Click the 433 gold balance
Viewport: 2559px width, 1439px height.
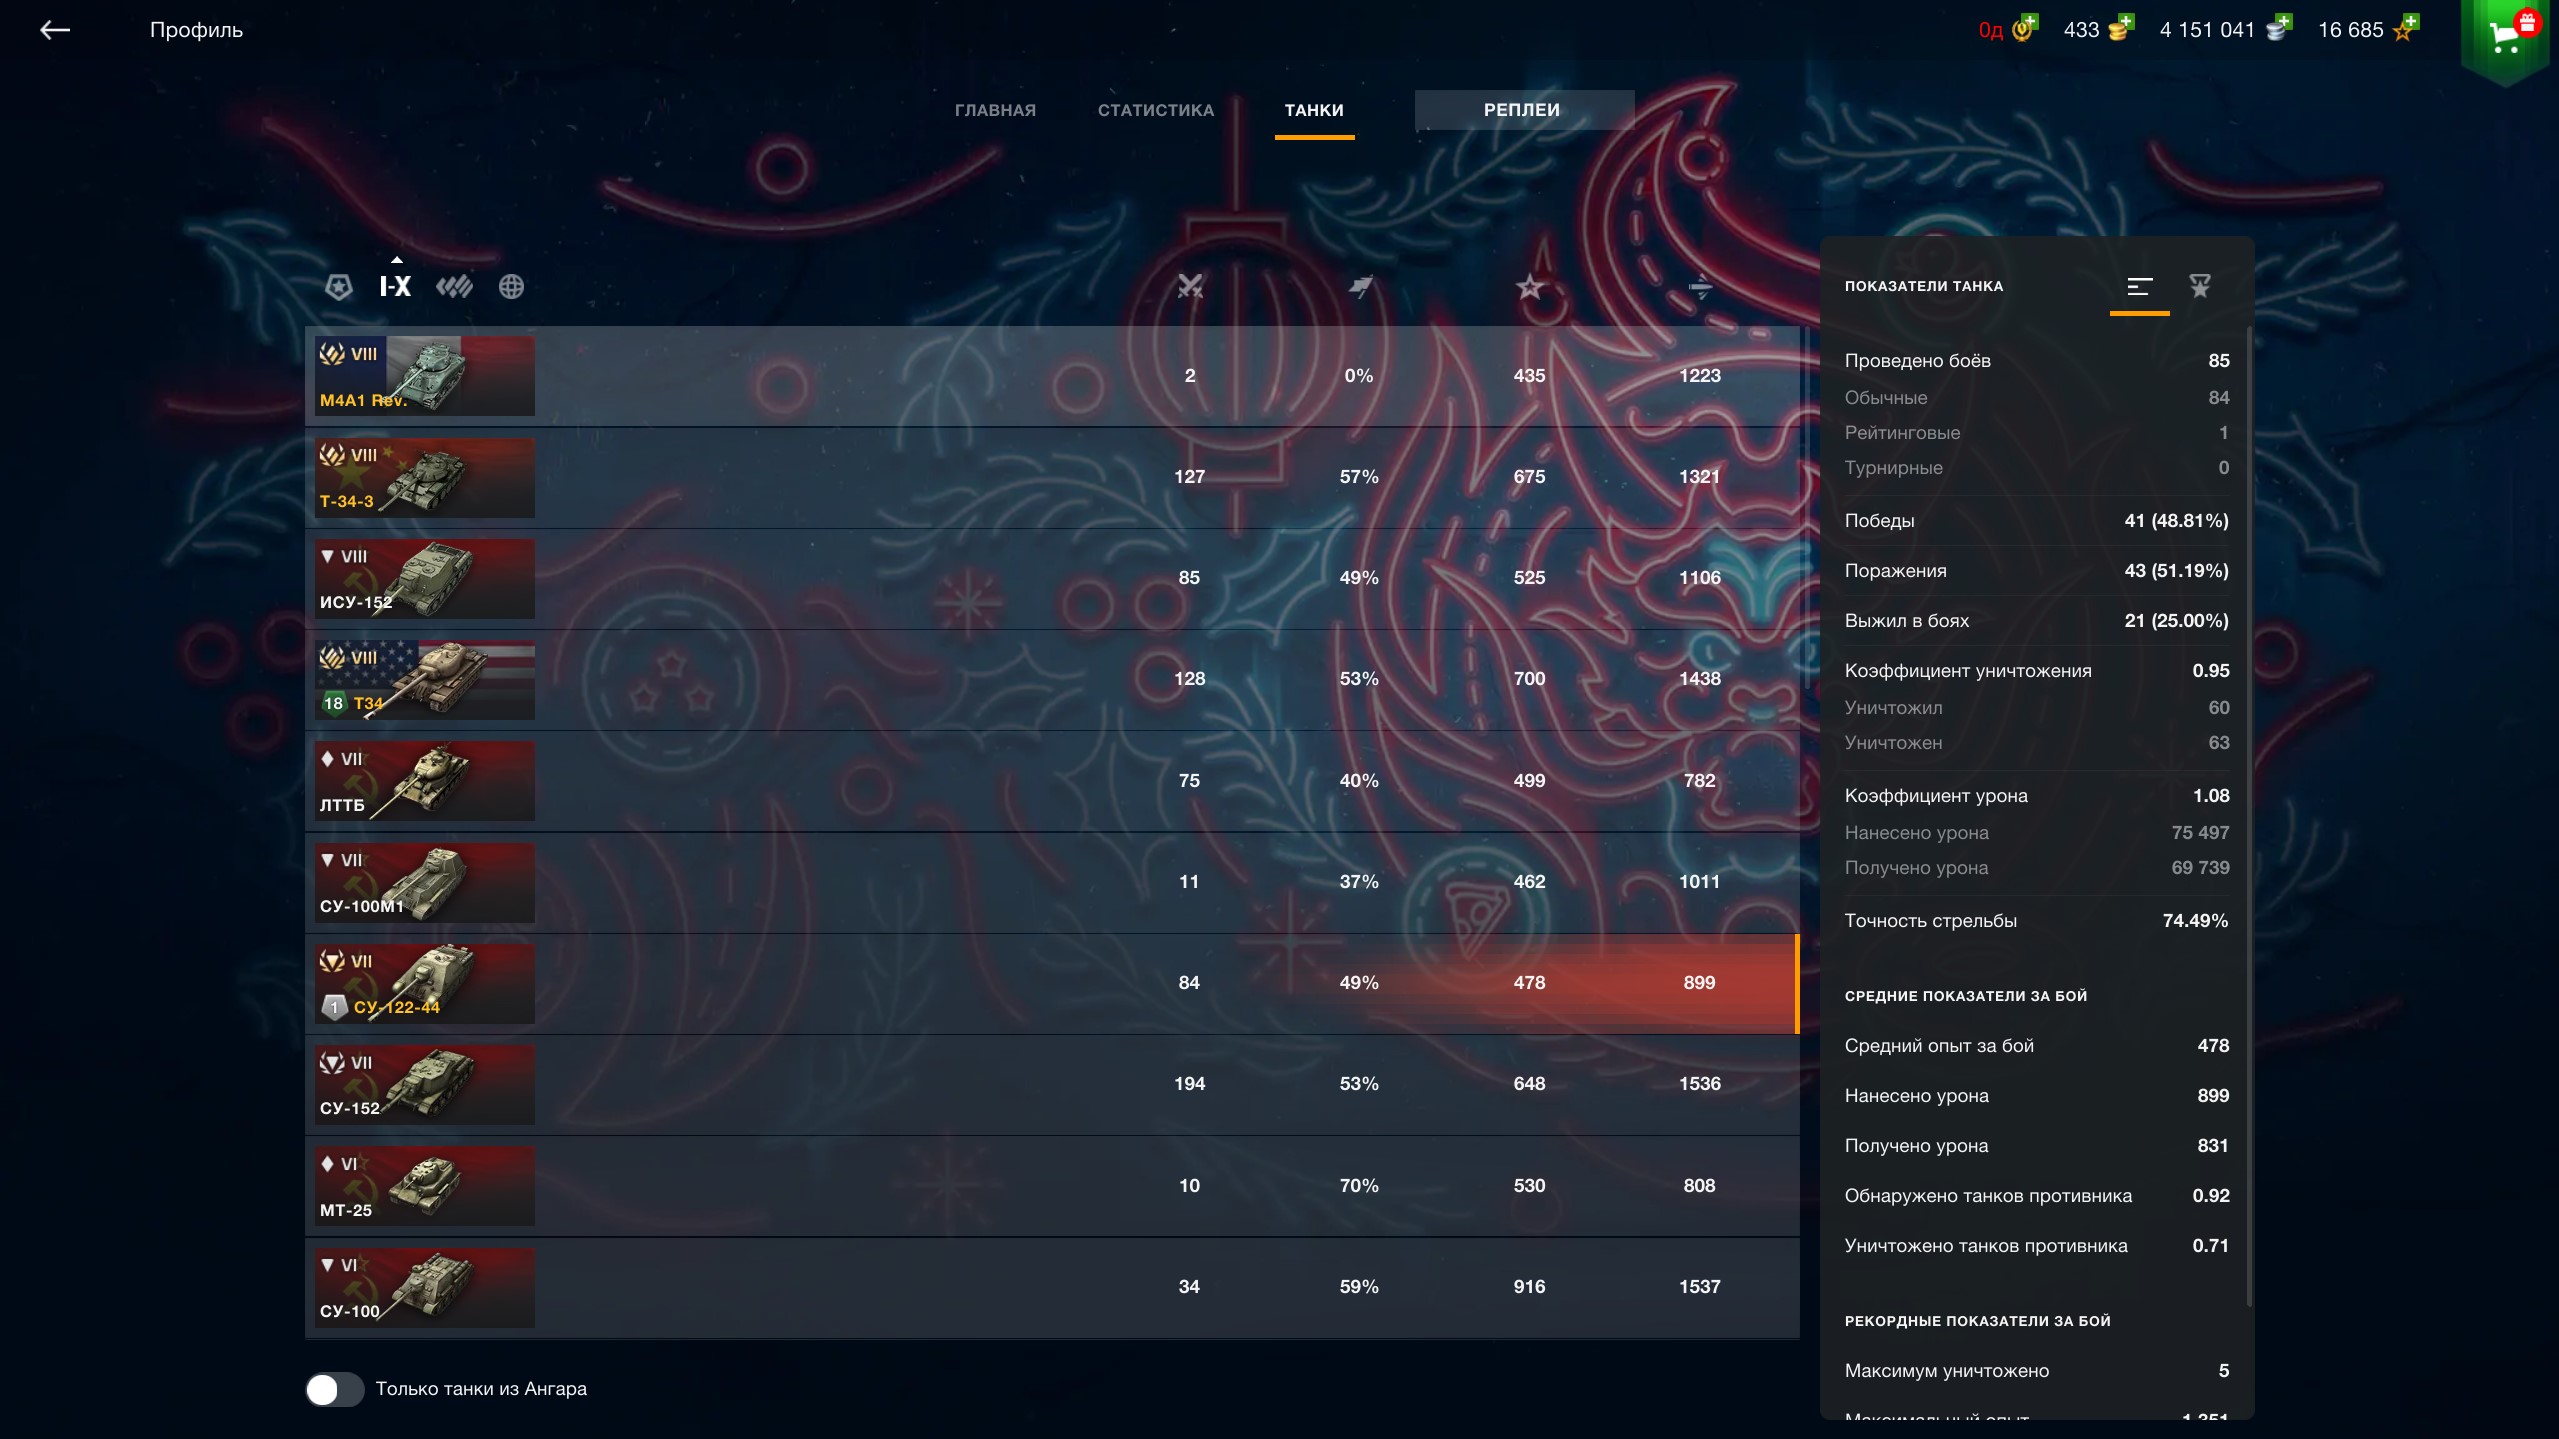click(x=2081, y=30)
